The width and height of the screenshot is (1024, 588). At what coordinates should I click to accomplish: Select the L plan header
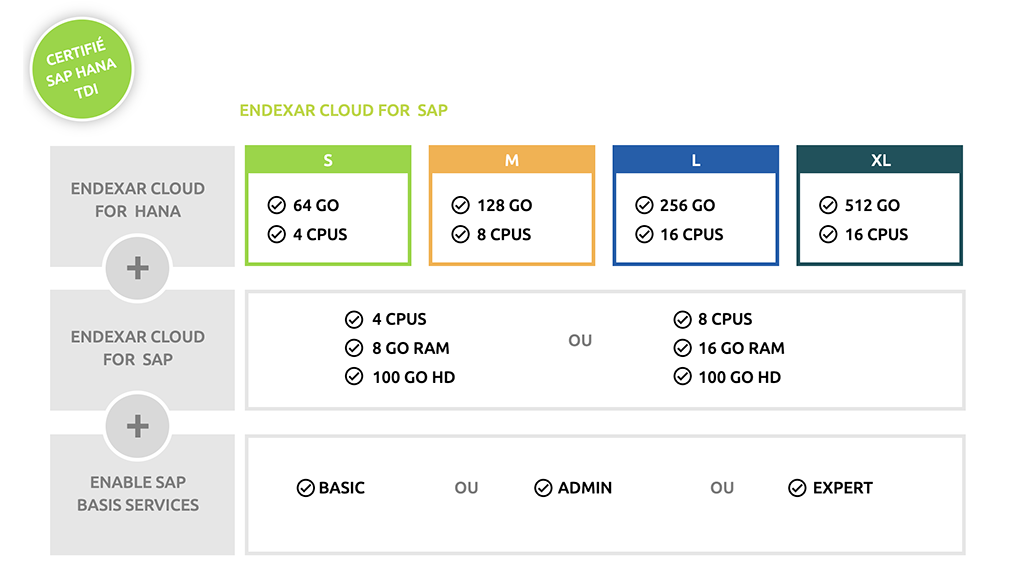pos(696,160)
